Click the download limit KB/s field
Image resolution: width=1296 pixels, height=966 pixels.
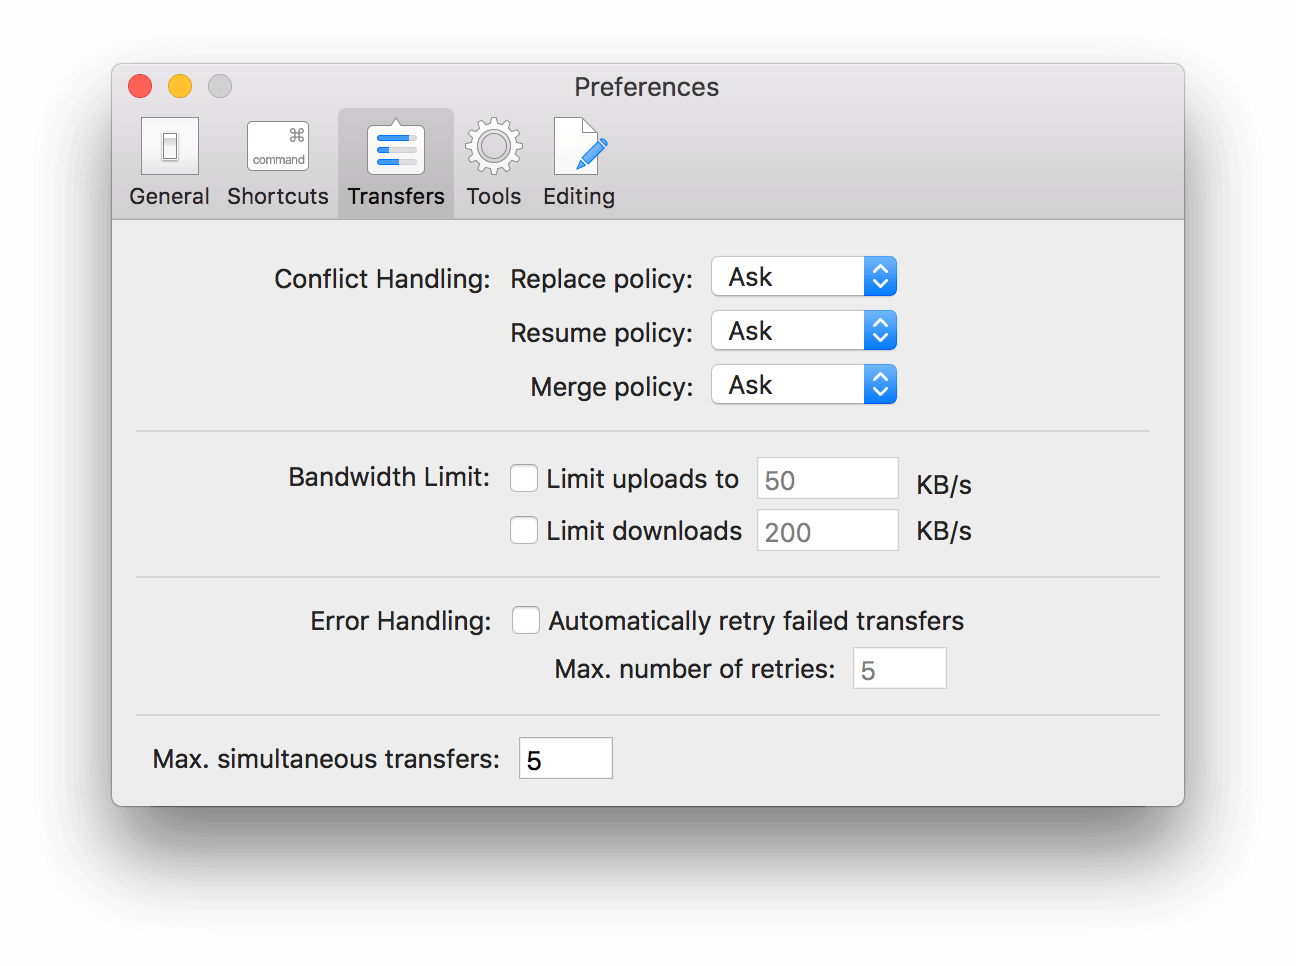(827, 531)
